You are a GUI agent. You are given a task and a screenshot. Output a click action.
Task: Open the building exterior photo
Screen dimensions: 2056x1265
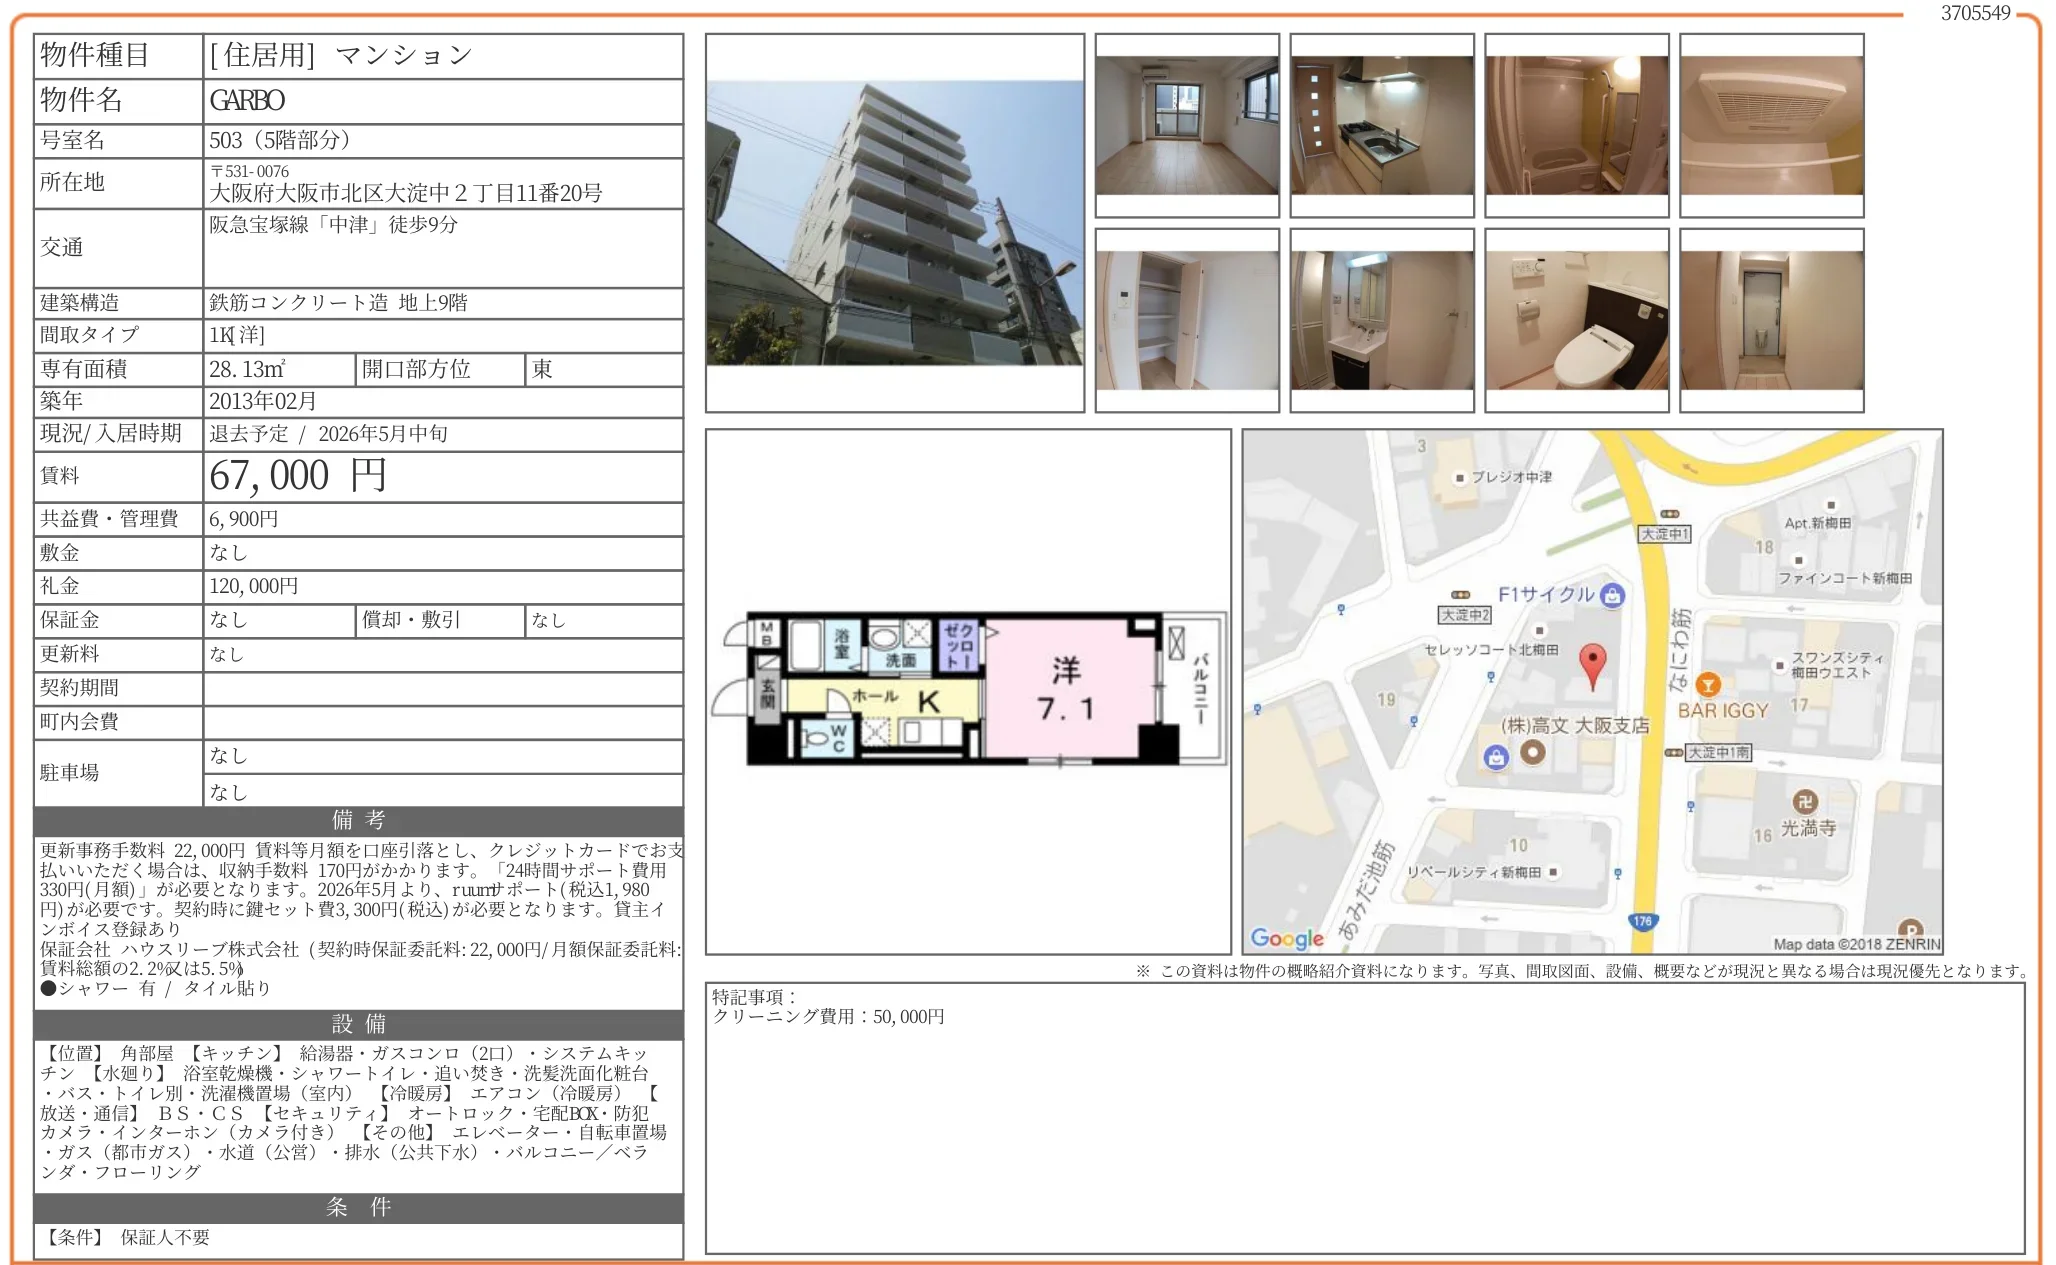pos(894,223)
